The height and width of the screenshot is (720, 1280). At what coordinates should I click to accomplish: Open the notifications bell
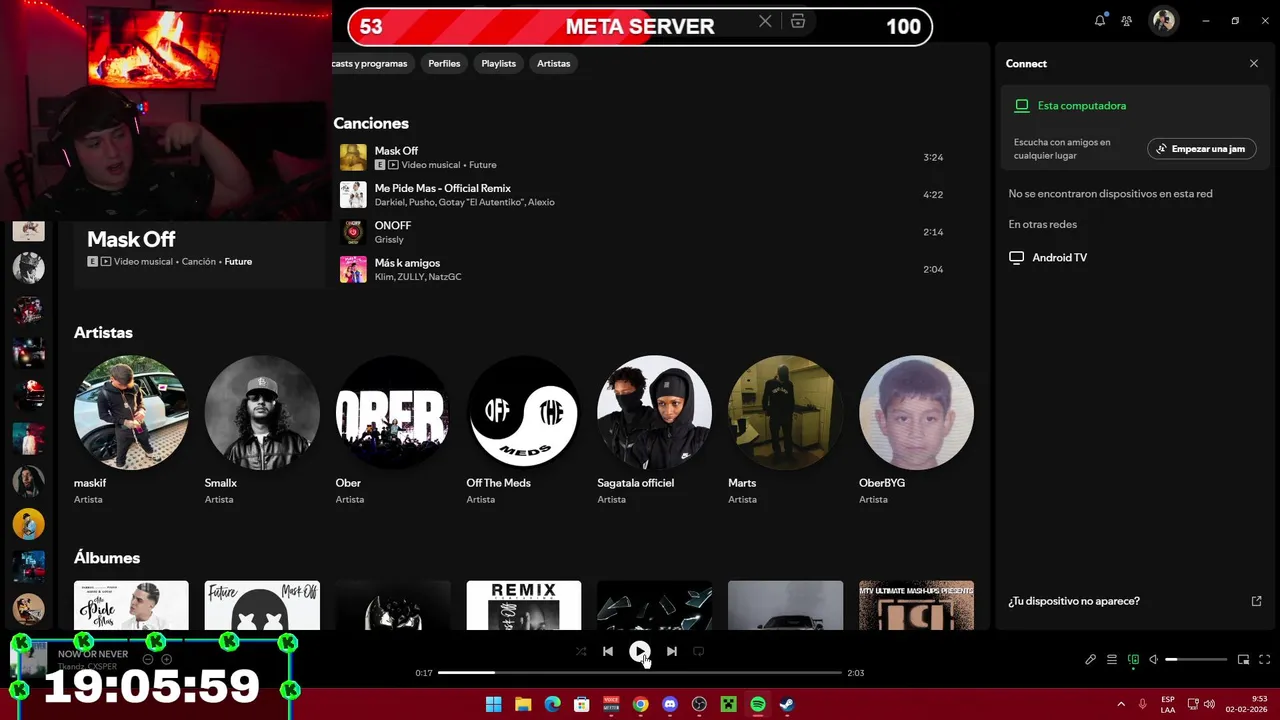tap(1100, 20)
